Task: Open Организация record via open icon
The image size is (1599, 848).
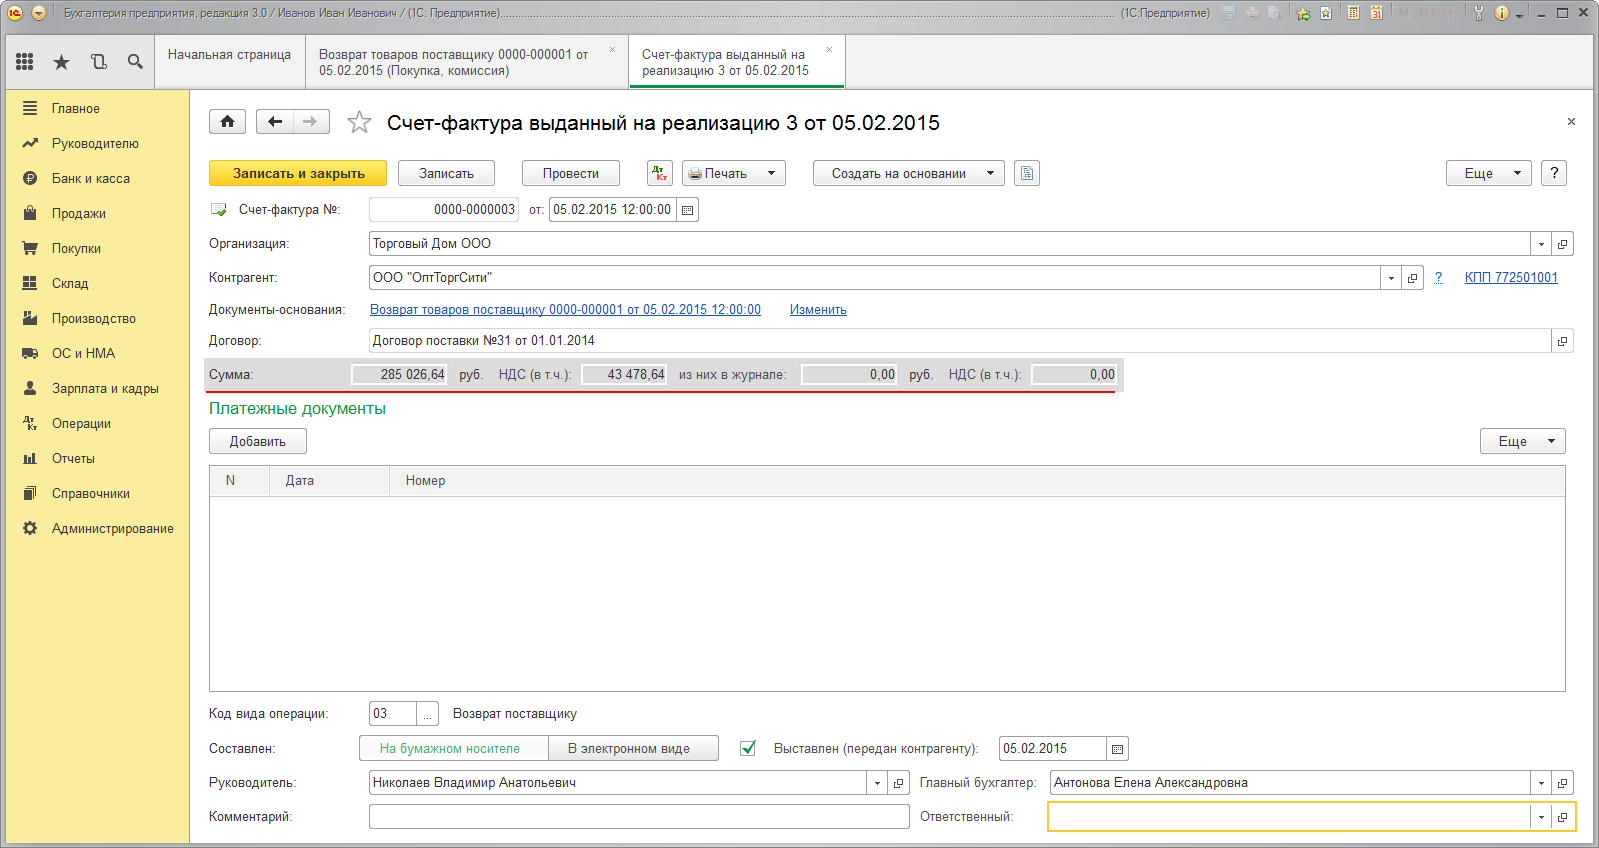Action: click(x=1562, y=244)
